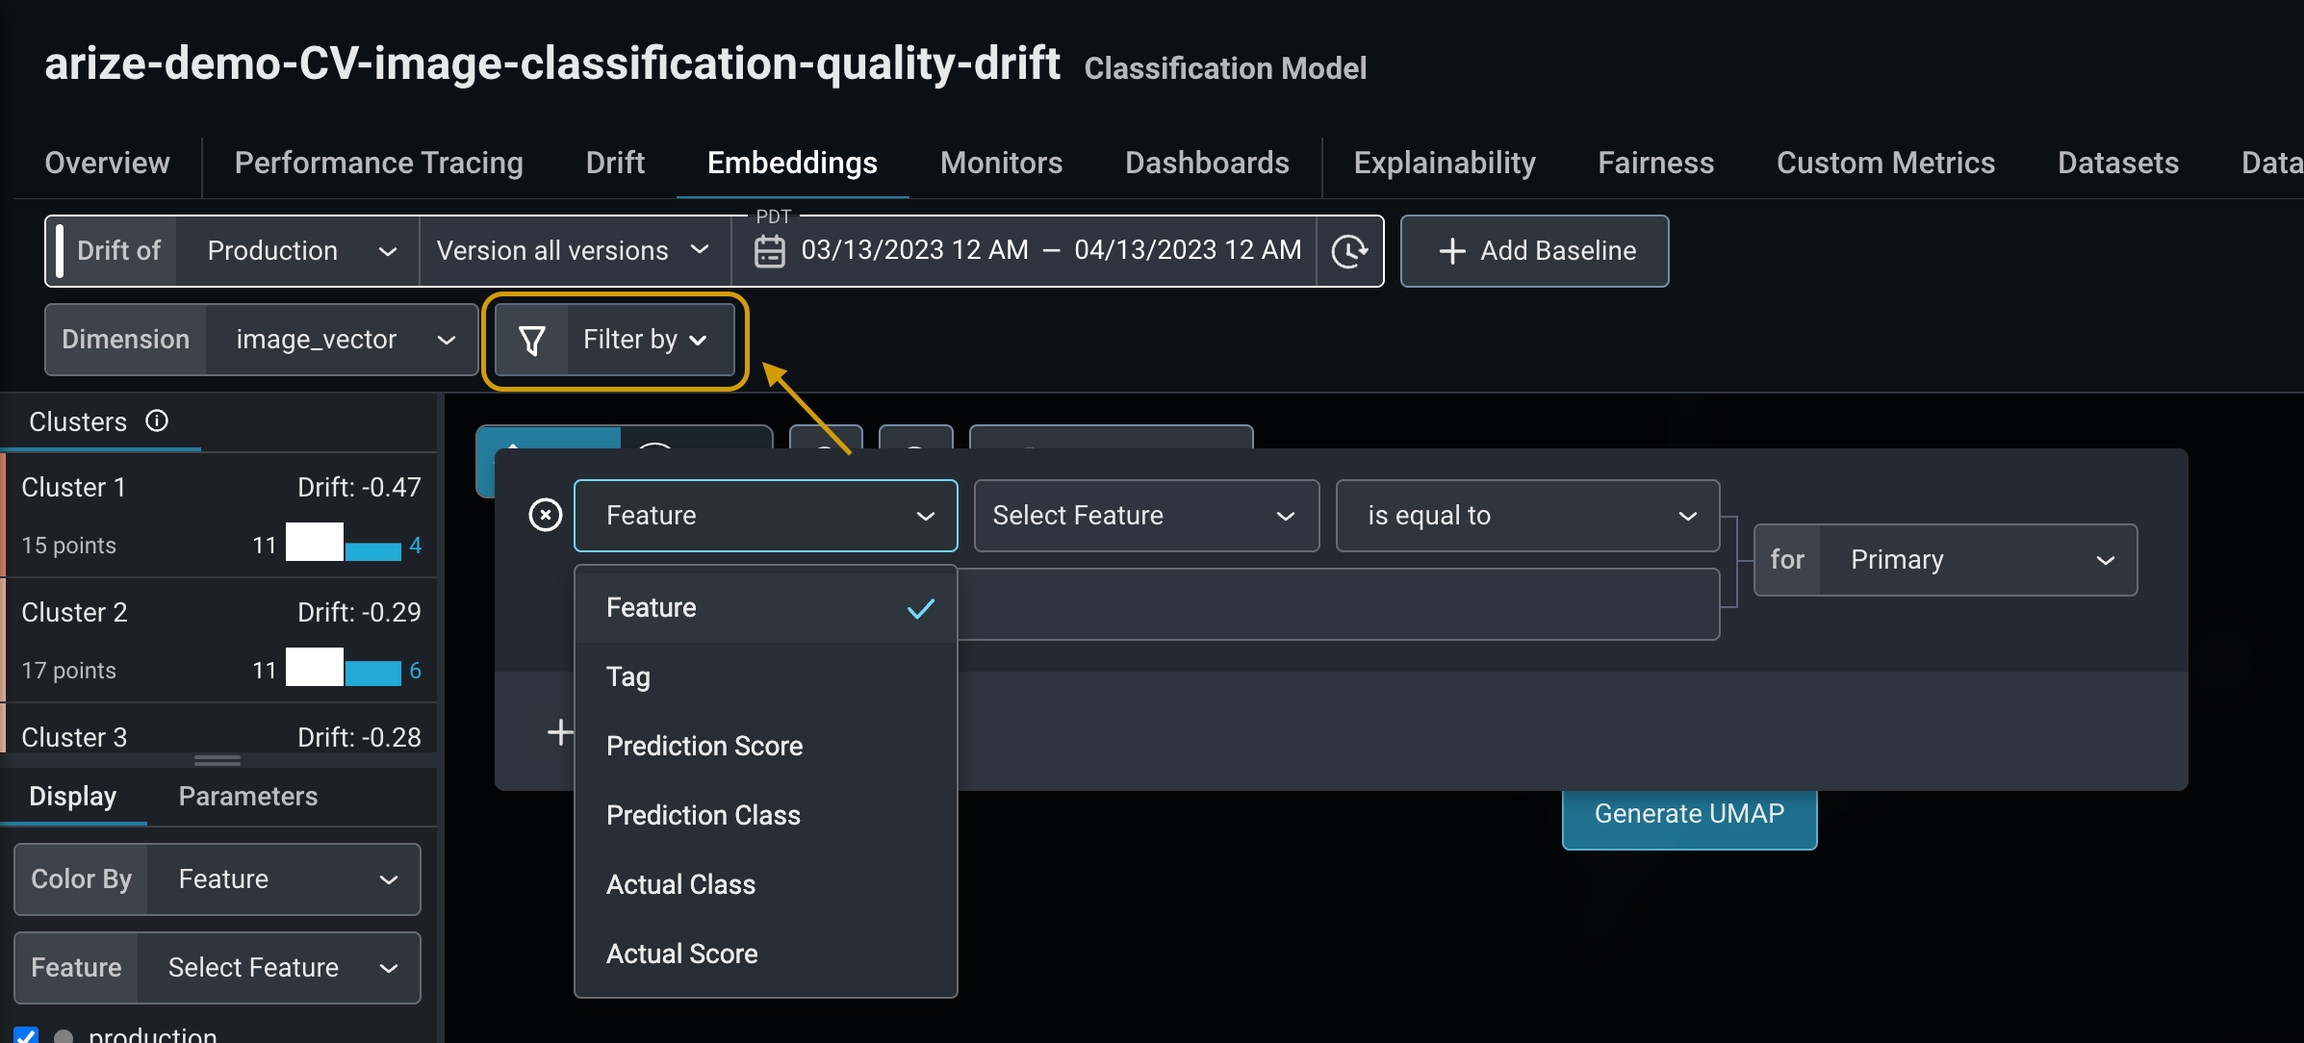This screenshot has width=2304, height=1043.
Task: Click the panel resize drag handle
Action: pyautogui.click(x=217, y=760)
